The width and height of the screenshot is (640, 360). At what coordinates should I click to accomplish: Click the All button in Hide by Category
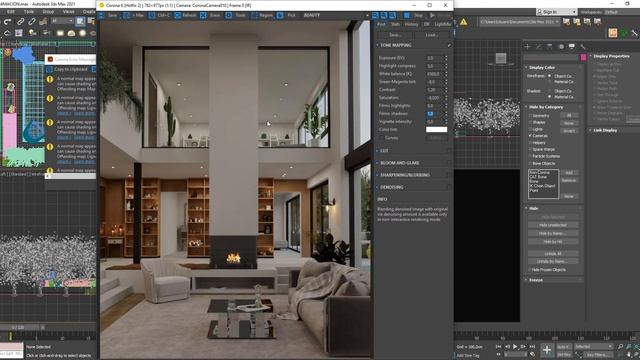click(569, 116)
